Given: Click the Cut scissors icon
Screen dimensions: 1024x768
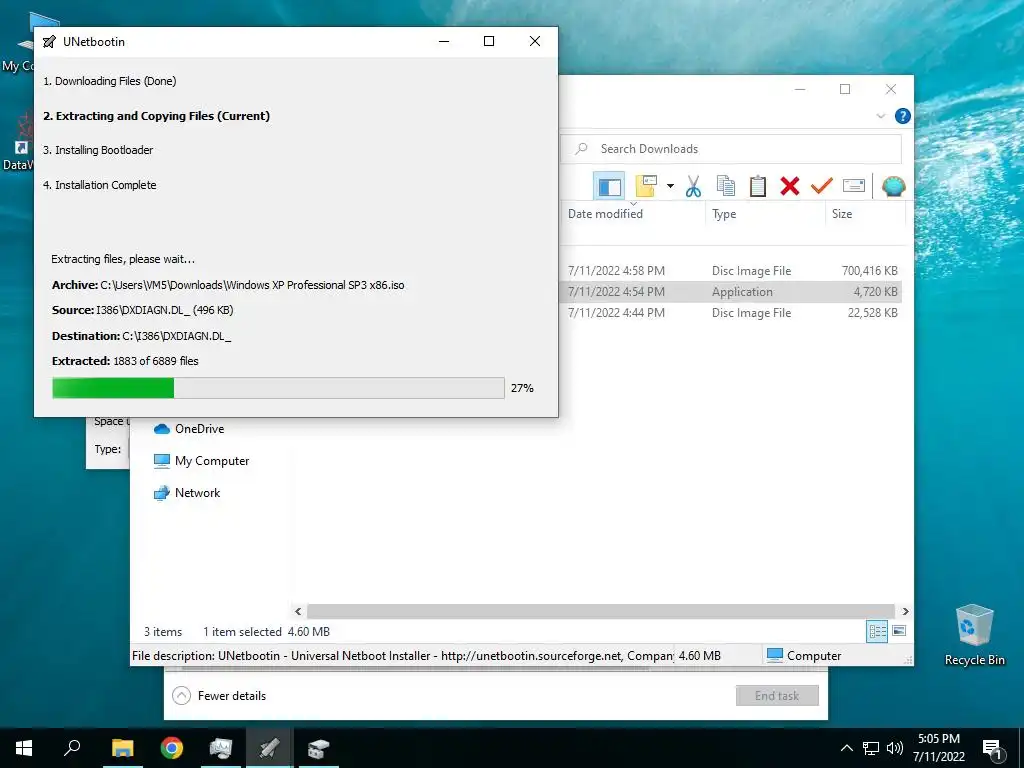Looking at the screenshot, I should 694,186.
